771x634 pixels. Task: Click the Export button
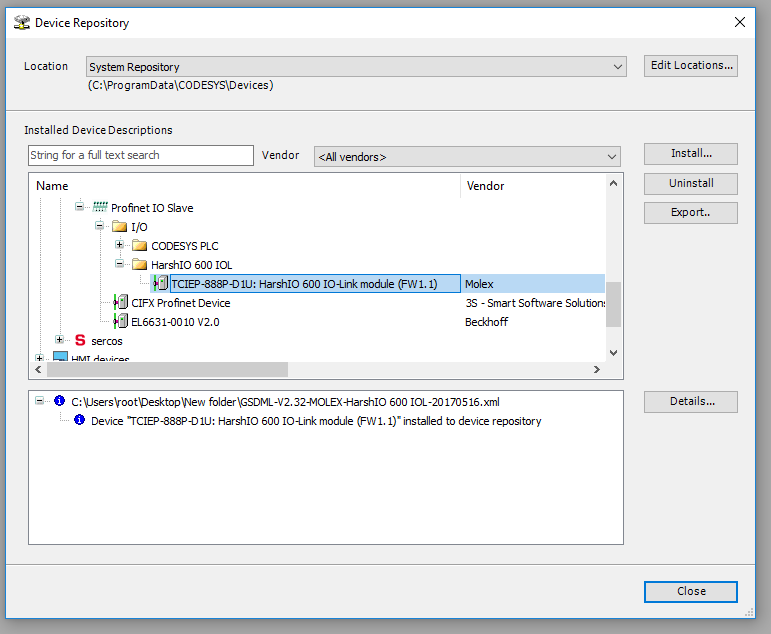(x=691, y=212)
